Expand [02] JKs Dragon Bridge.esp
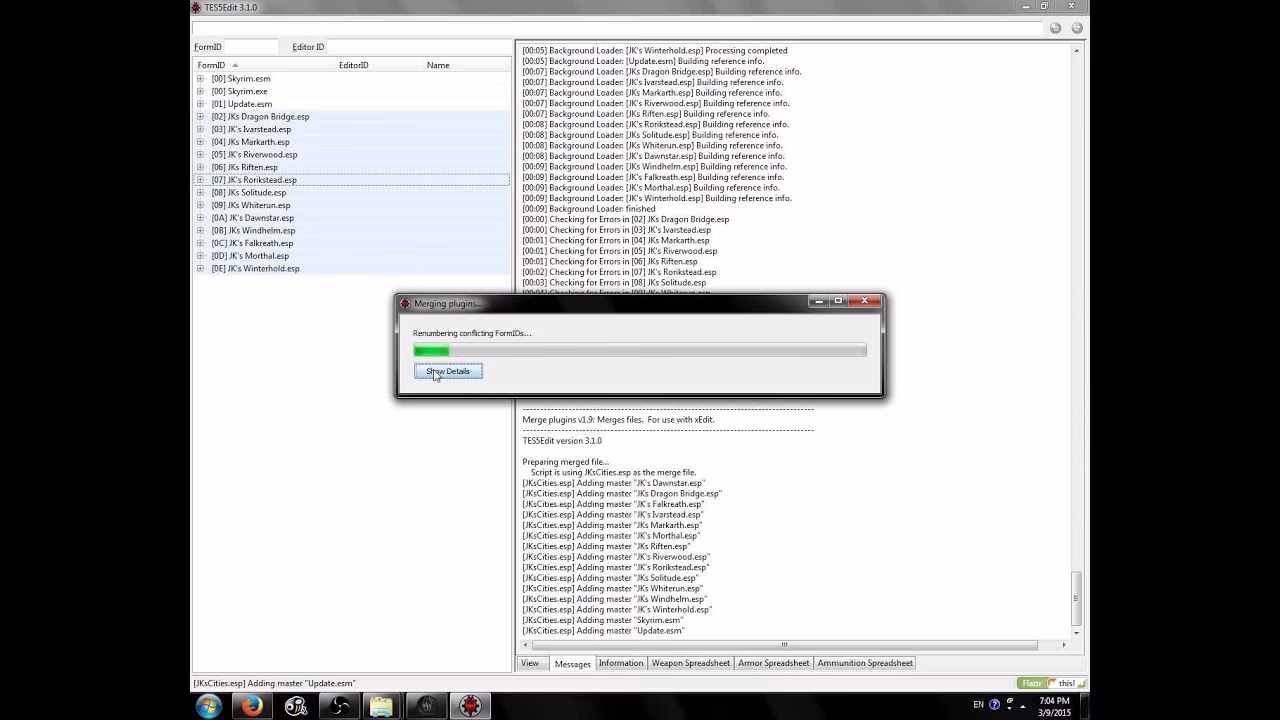The height and width of the screenshot is (720, 1280). click(200, 116)
